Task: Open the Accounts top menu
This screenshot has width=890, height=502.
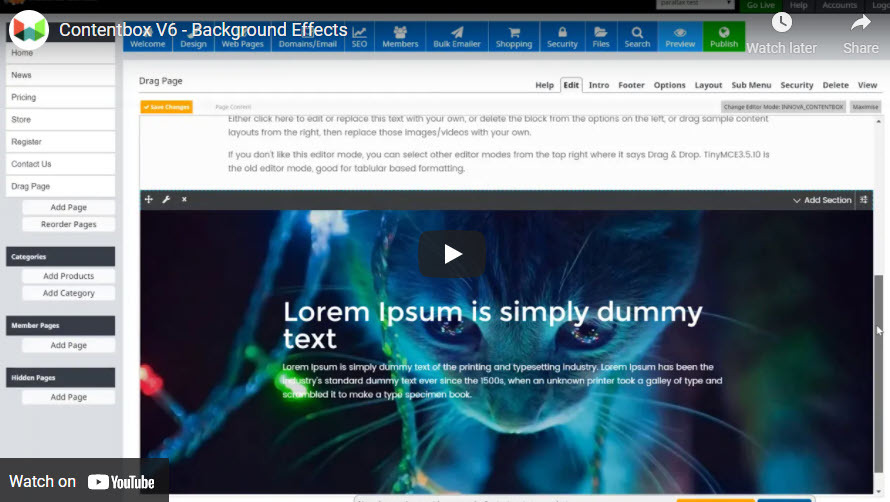Action: (839, 5)
